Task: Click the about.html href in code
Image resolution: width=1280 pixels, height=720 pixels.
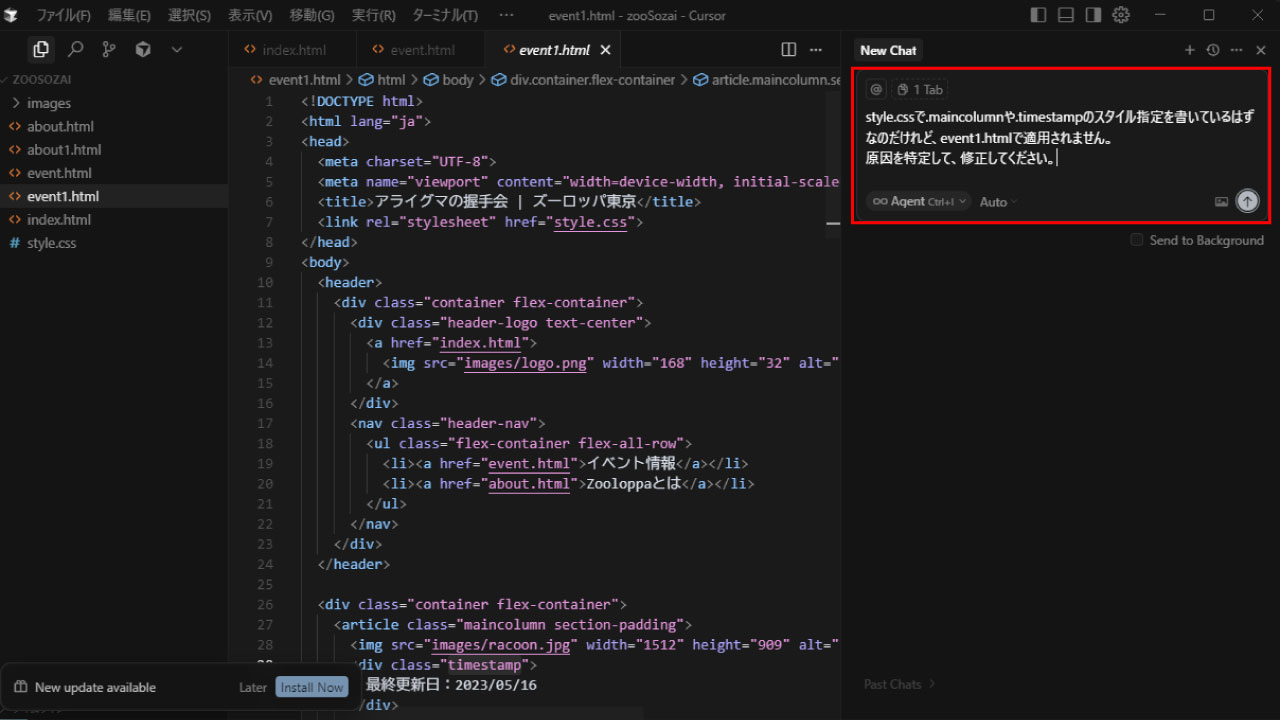Action: click(x=529, y=484)
